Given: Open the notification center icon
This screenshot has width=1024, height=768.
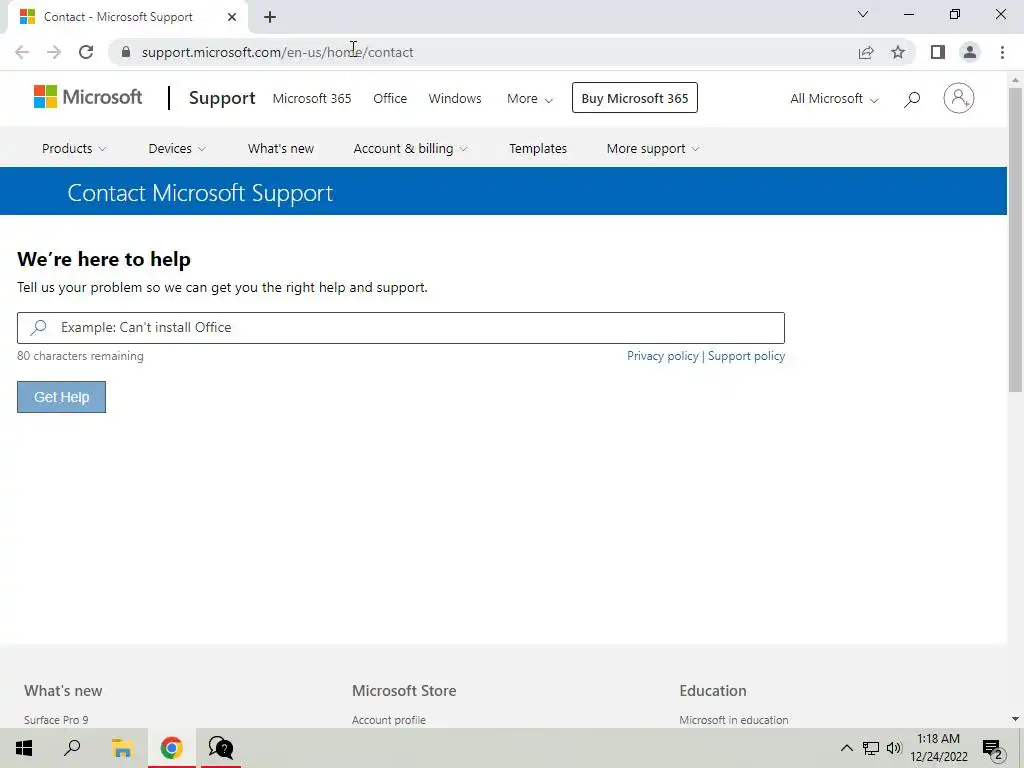Looking at the screenshot, I should pyautogui.click(x=992, y=749).
